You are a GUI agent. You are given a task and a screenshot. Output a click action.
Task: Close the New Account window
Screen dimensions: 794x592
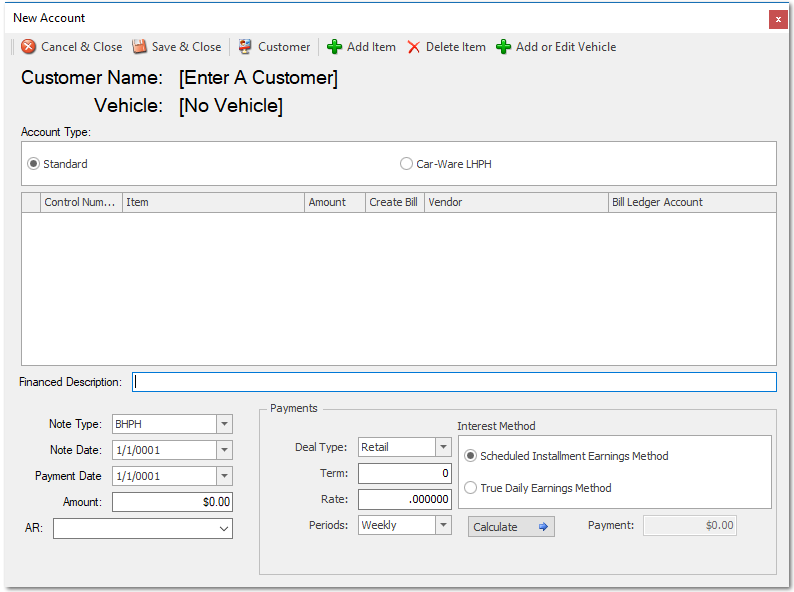pyautogui.click(x=778, y=19)
